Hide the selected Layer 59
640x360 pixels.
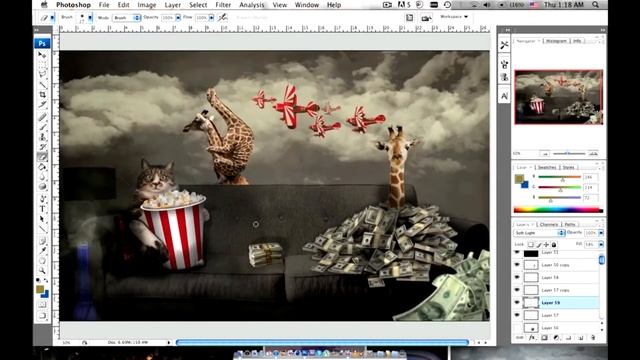pyautogui.click(x=517, y=302)
